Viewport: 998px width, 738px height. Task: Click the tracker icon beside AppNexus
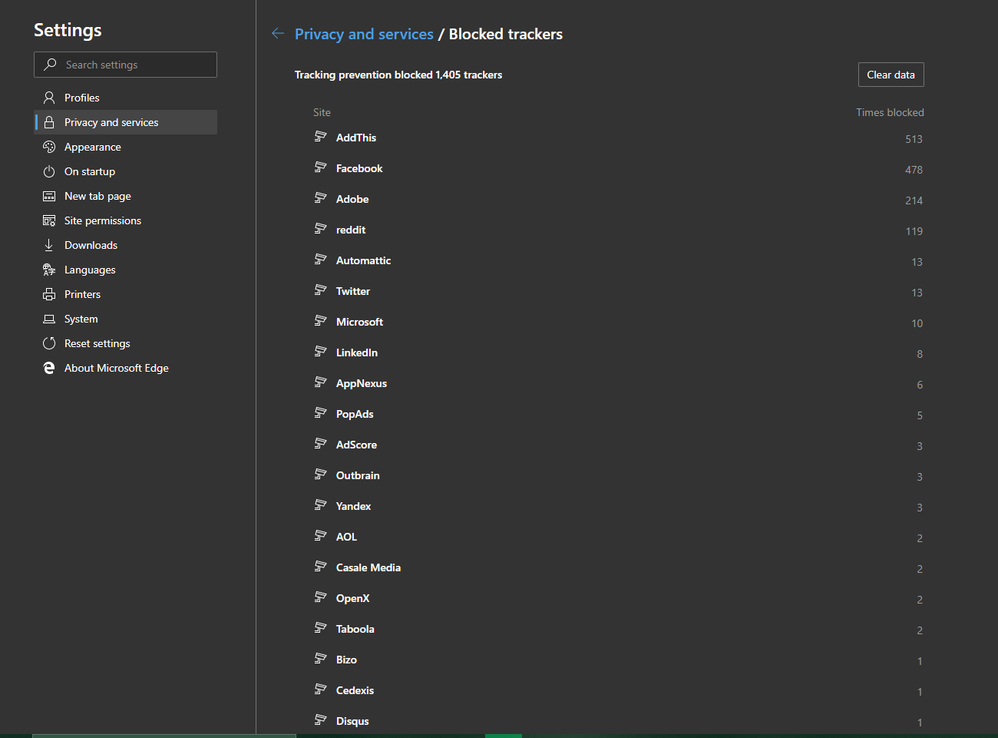click(320, 382)
